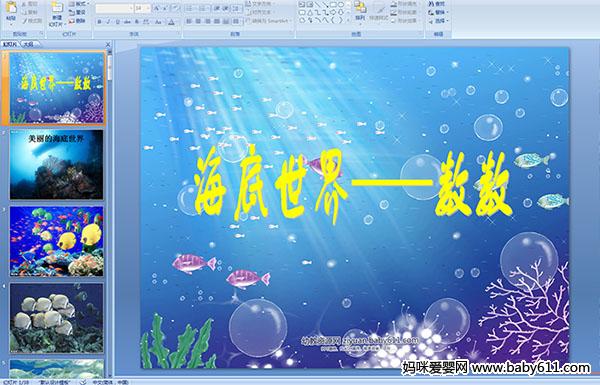Pick the rectangle shape in gallery

click(333, 5)
